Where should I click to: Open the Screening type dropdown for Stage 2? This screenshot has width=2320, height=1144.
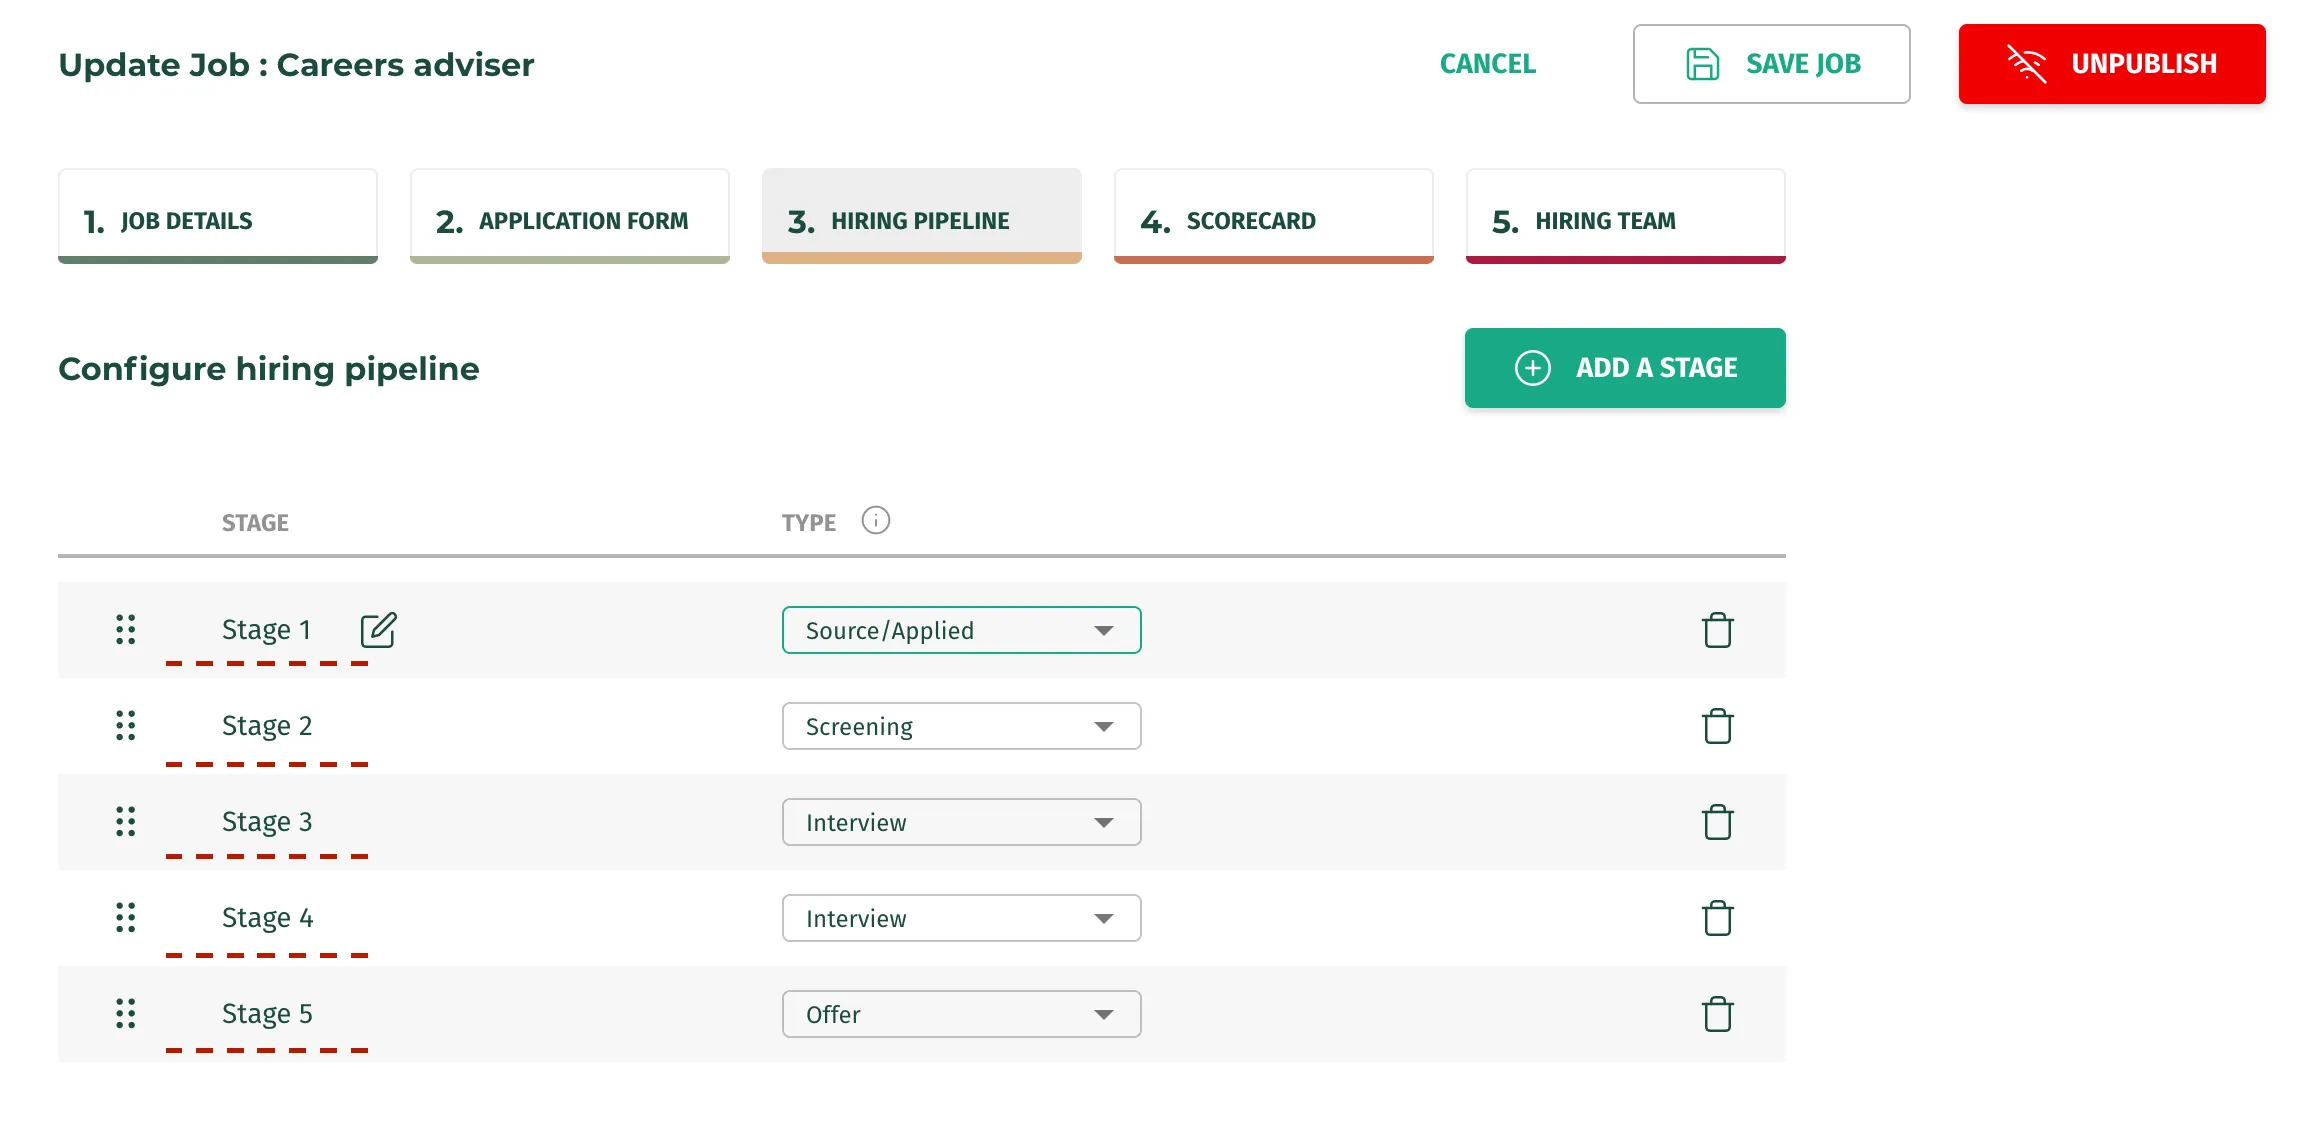coord(961,726)
